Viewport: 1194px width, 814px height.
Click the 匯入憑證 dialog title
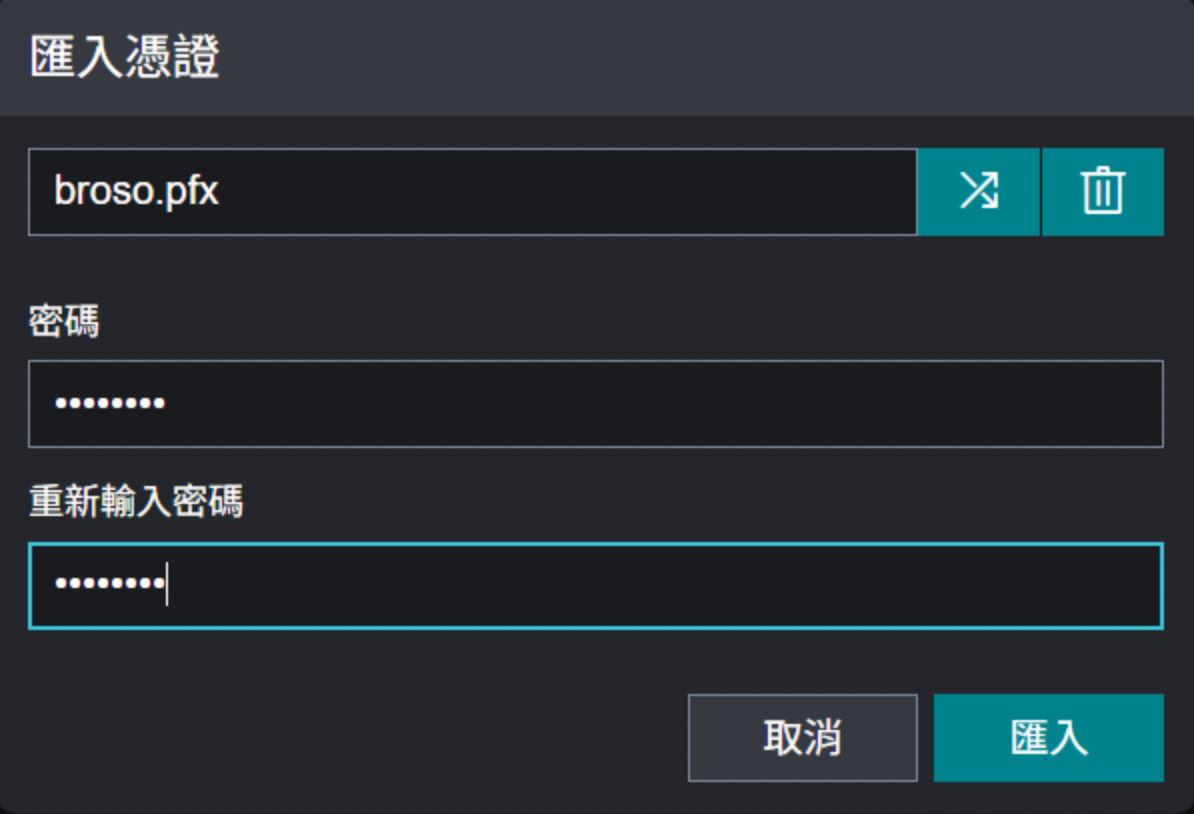pos(125,58)
